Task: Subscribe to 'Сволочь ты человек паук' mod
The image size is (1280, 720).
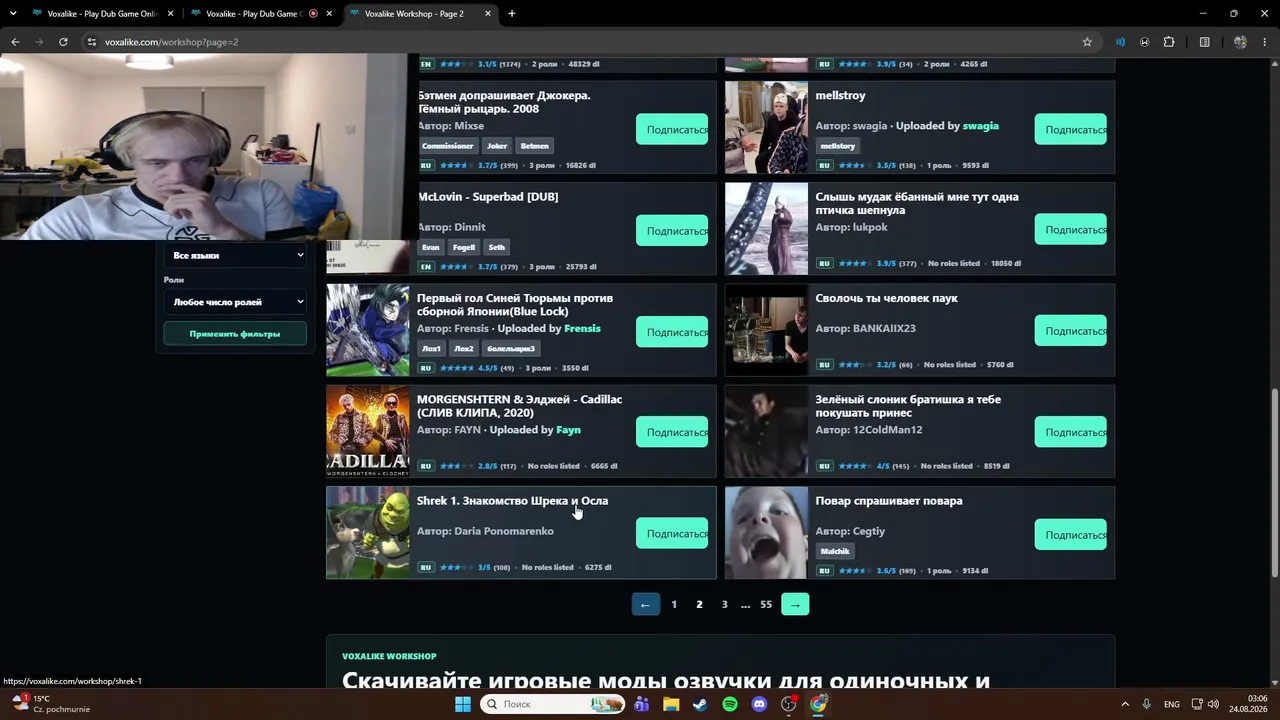Action: tap(1071, 330)
